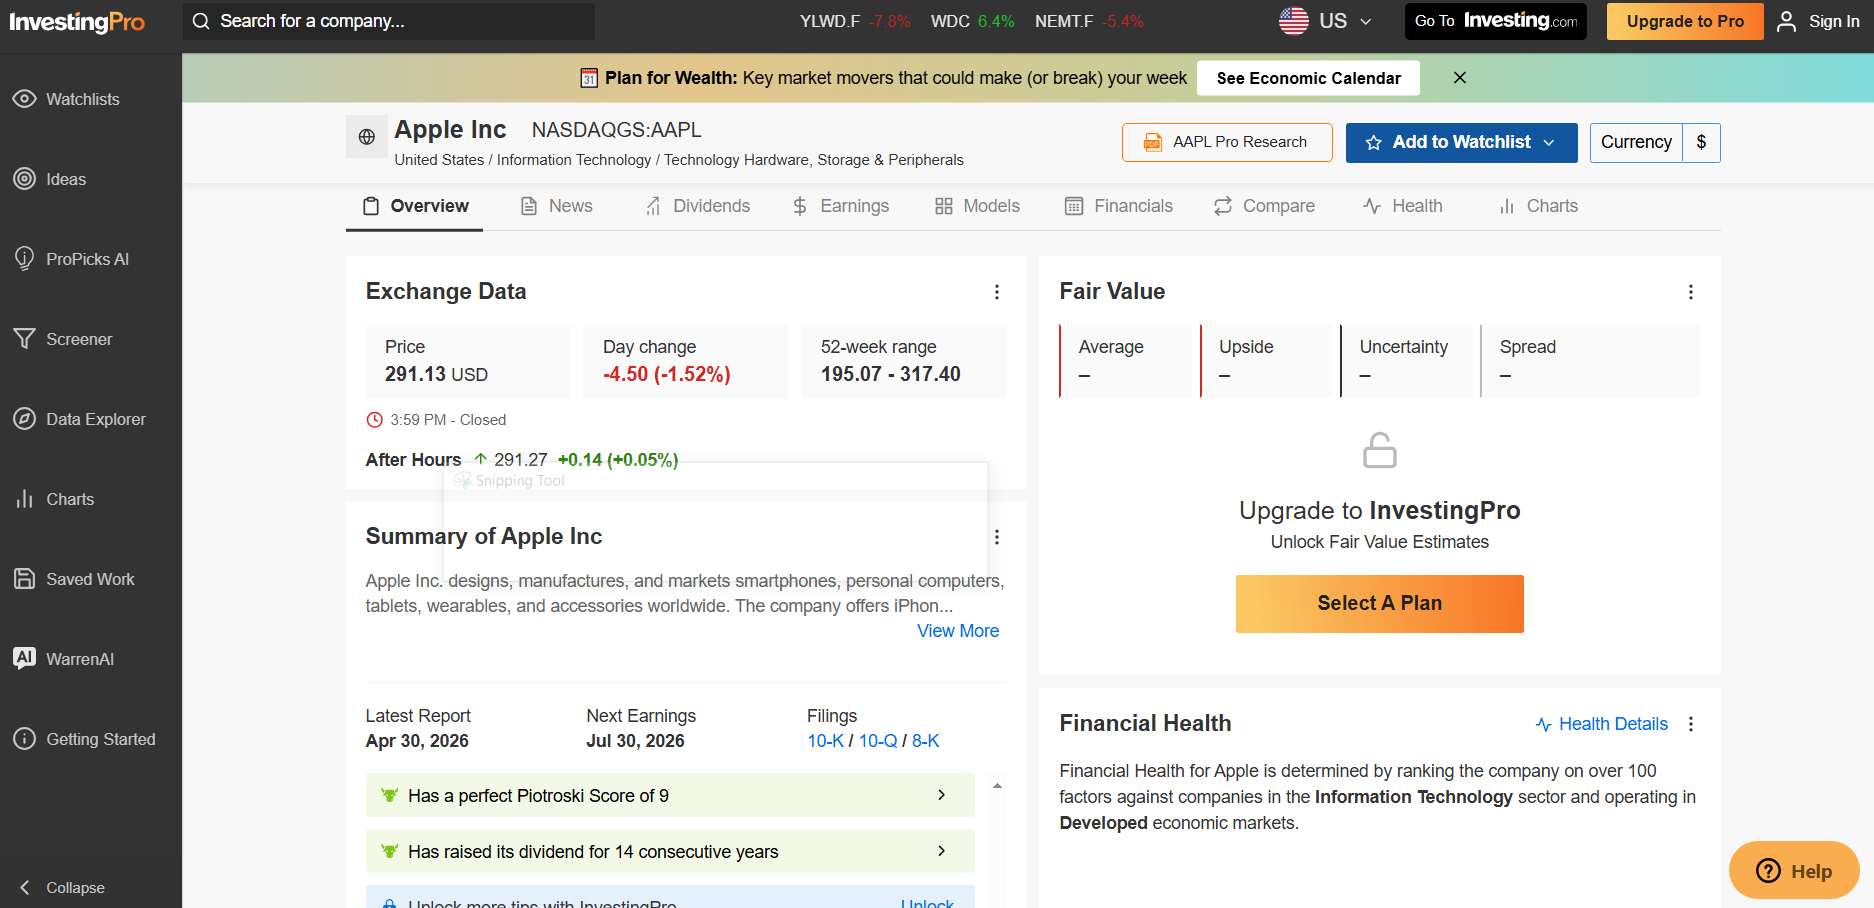Image resolution: width=1874 pixels, height=908 pixels.
Task: Switch to the Compare tab
Action: pyautogui.click(x=1264, y=206)
